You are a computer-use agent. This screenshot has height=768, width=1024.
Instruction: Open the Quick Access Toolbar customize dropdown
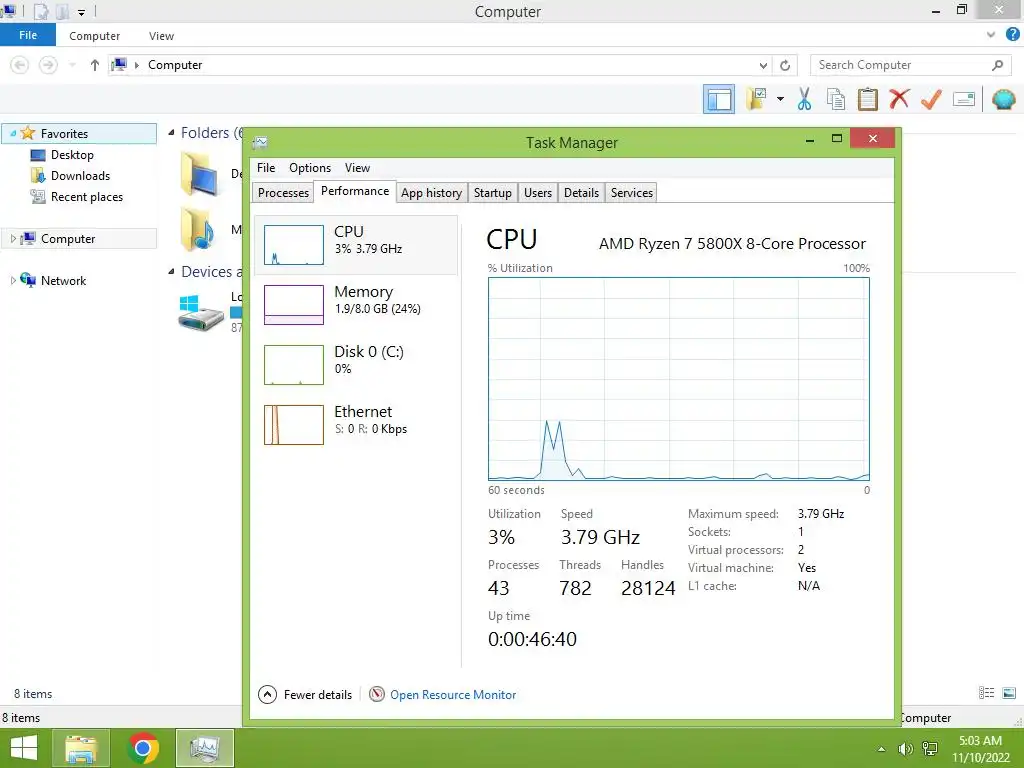[81, 12]
